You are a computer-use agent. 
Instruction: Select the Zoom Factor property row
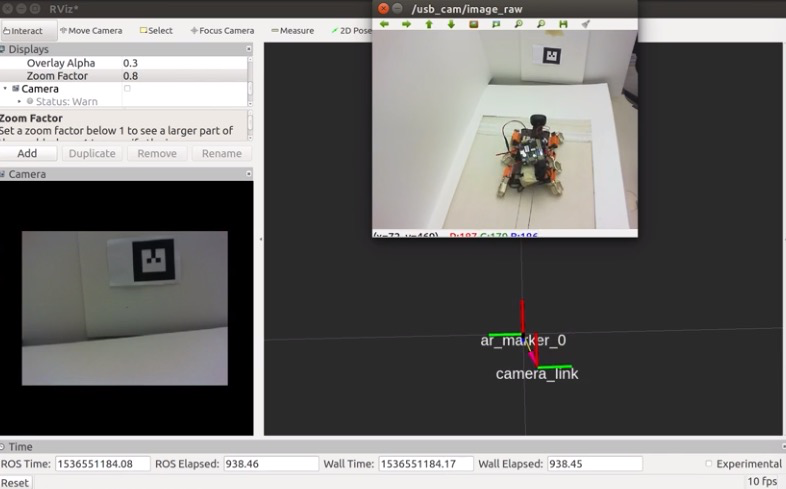pyautogui.click(x=123, y=76)
